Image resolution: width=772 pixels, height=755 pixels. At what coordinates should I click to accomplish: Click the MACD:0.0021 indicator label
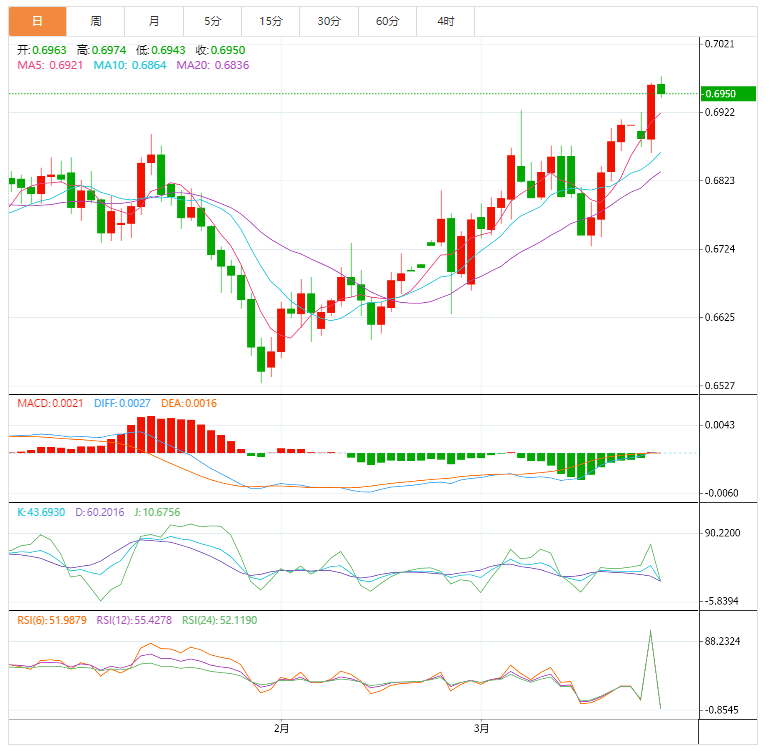point(50,403)
